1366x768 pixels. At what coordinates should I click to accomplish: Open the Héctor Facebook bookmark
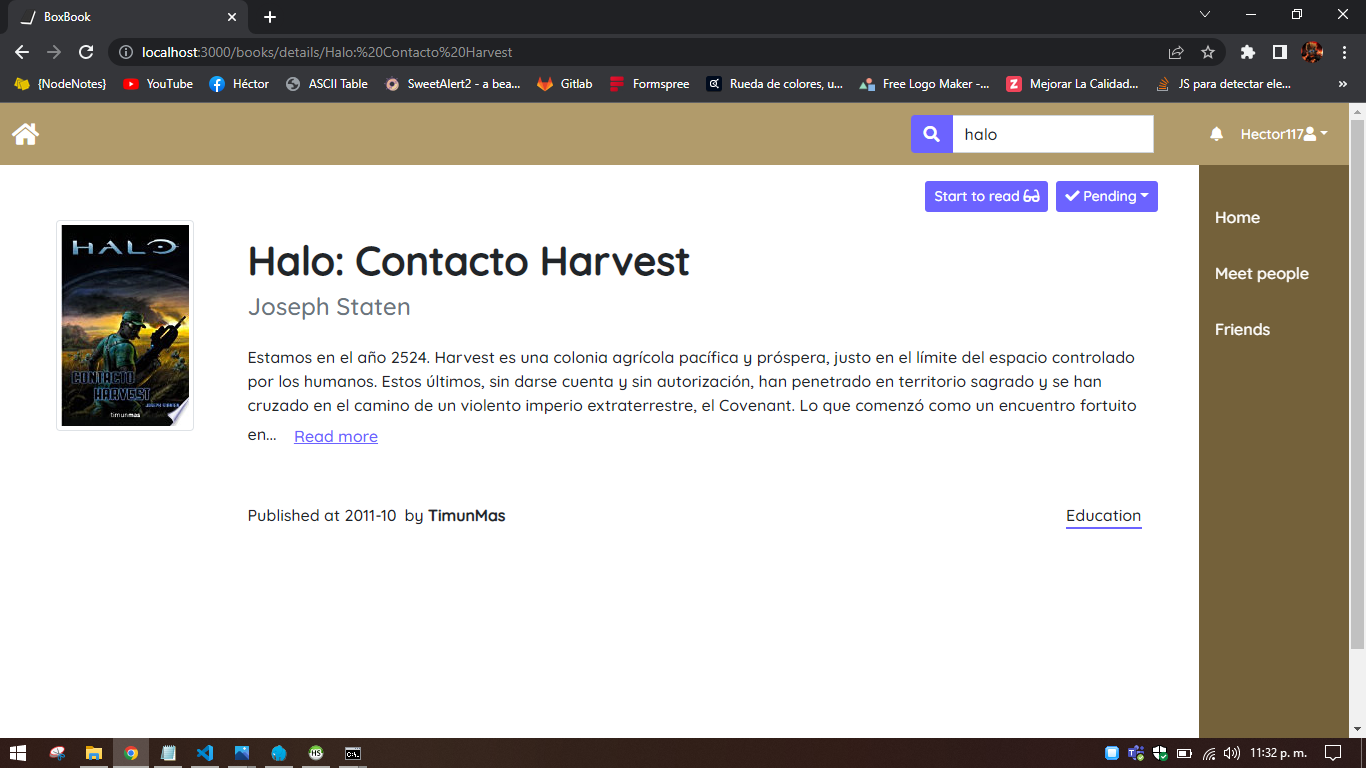coord(239,84)
